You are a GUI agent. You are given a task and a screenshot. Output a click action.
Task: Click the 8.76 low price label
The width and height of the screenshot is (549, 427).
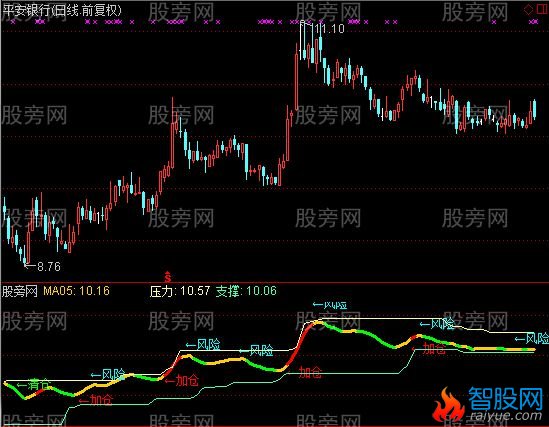pyautogui.click(x=49, y=267)
